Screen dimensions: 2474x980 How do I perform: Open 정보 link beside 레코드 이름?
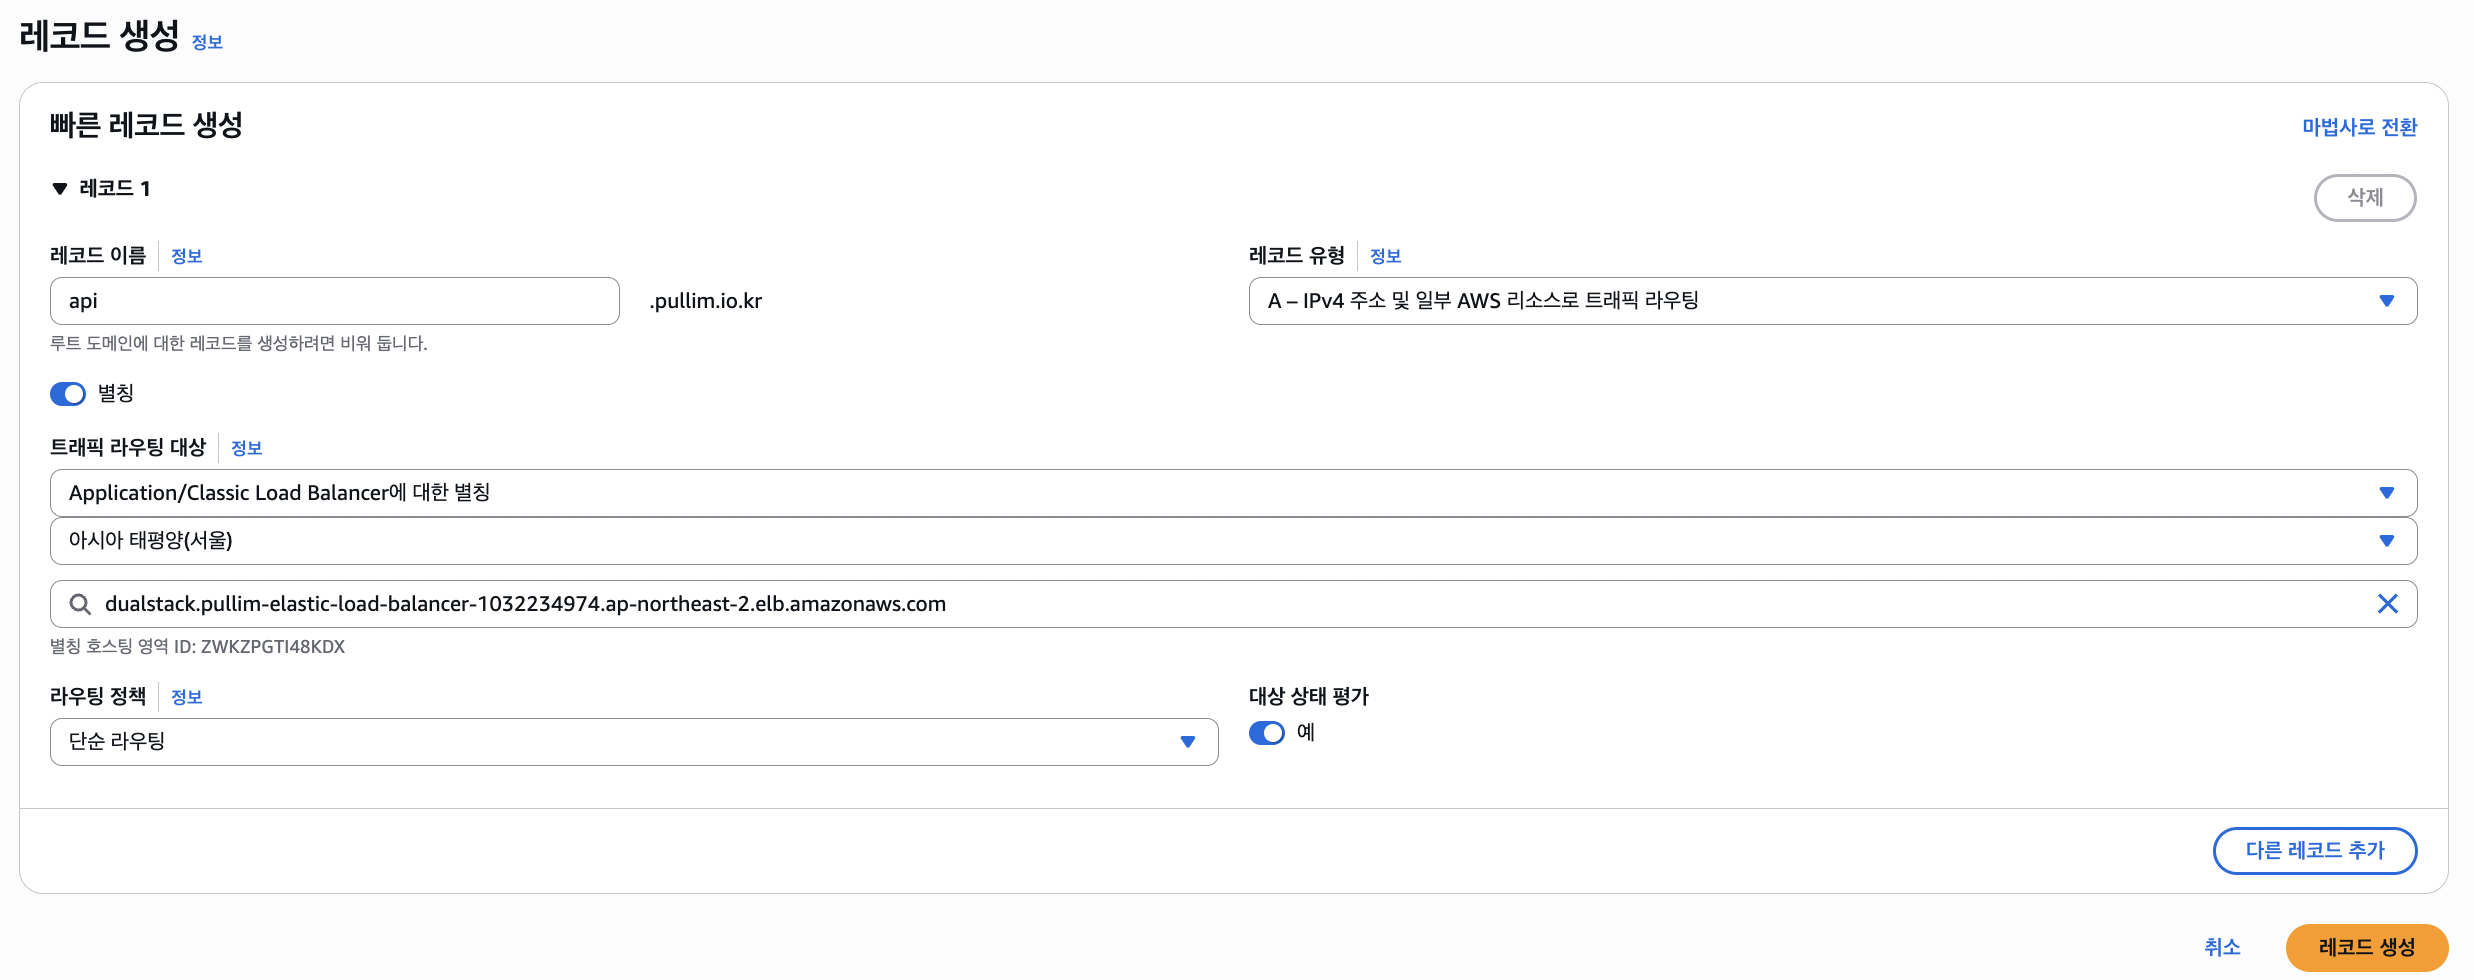coord(187,256)
